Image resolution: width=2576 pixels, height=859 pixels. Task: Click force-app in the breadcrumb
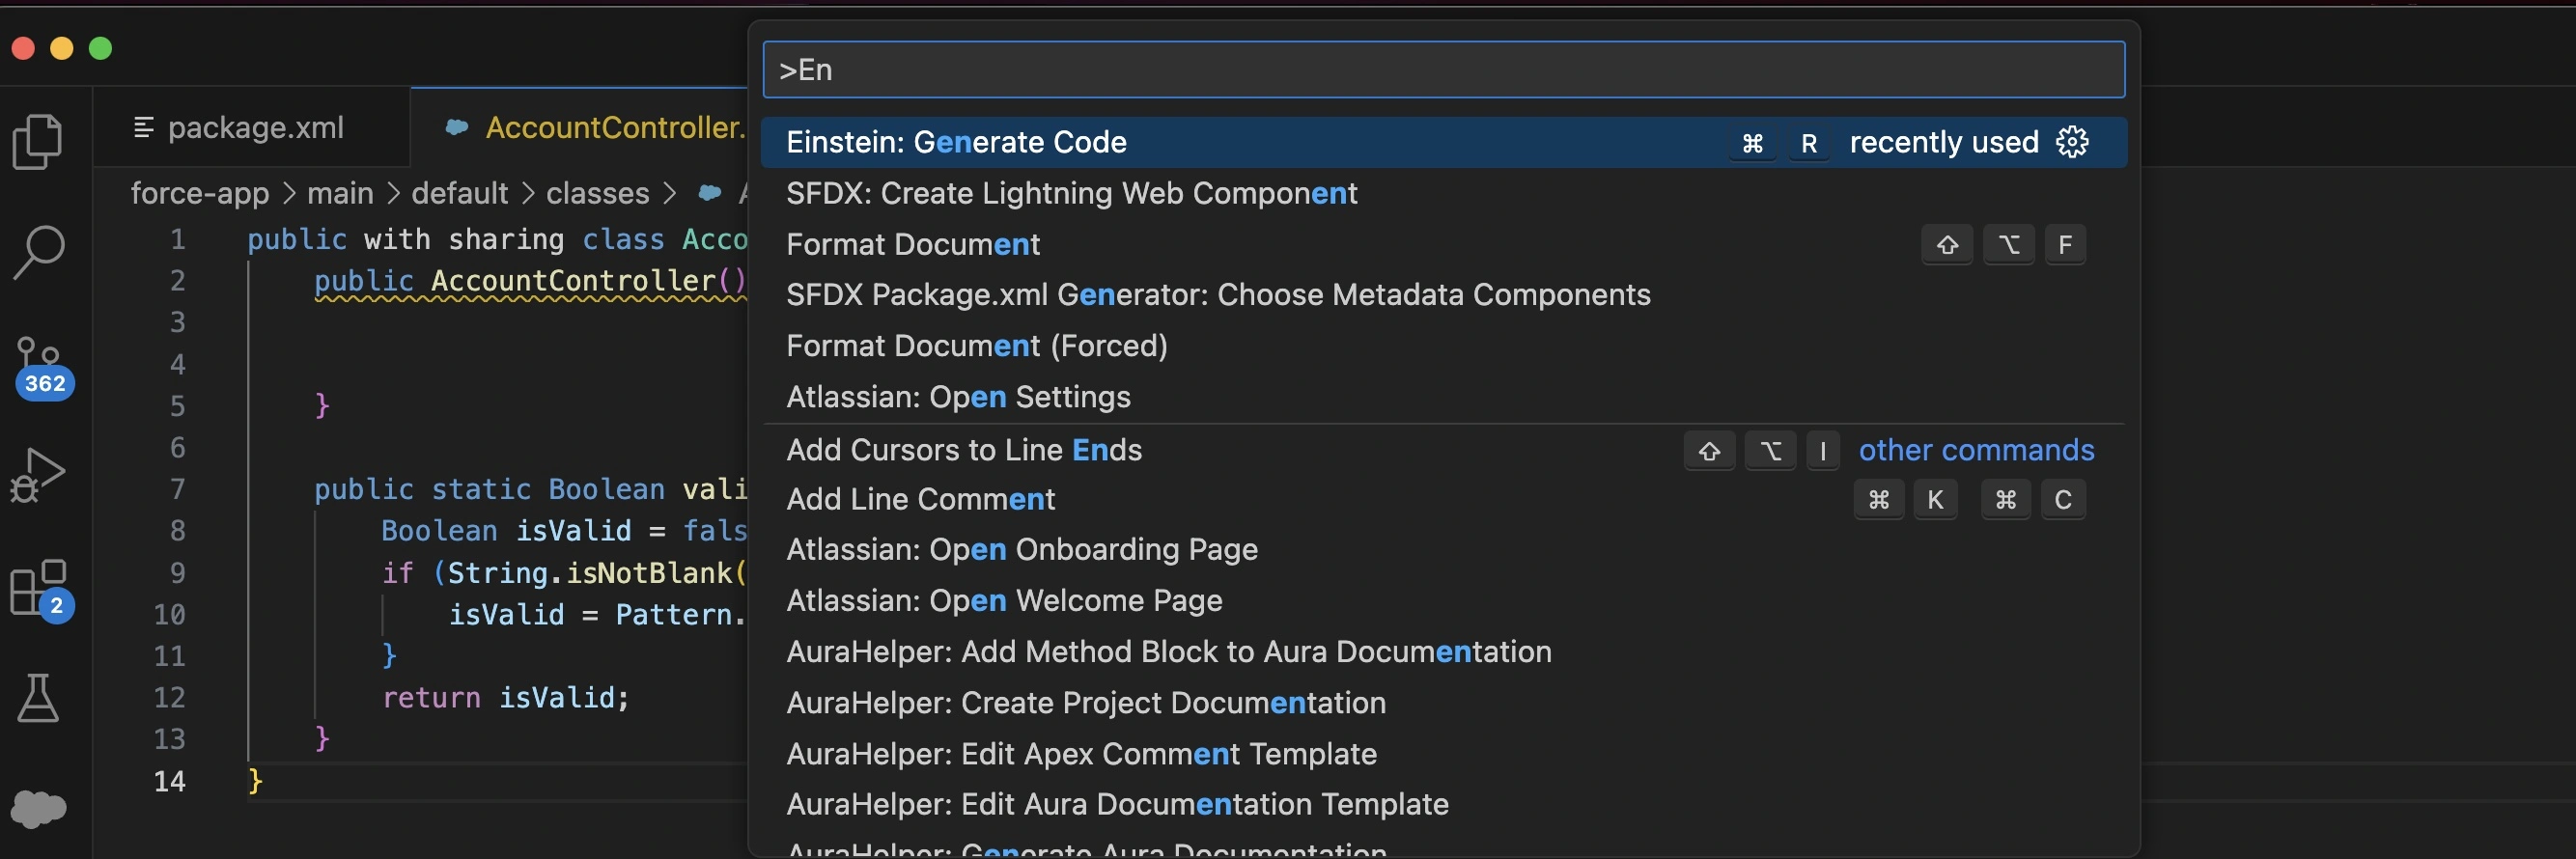tap(200, 193)
